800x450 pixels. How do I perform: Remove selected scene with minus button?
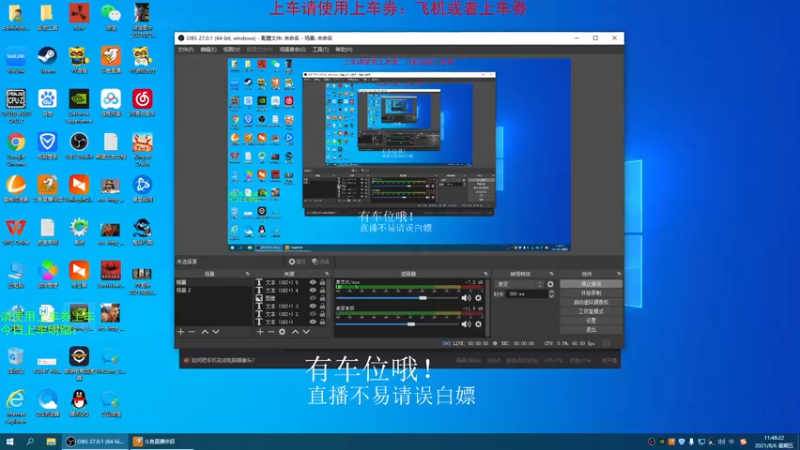click(x=192, y=332)
